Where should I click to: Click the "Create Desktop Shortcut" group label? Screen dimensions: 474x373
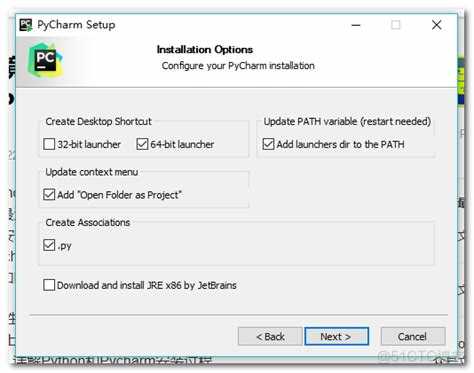[98, 121]
